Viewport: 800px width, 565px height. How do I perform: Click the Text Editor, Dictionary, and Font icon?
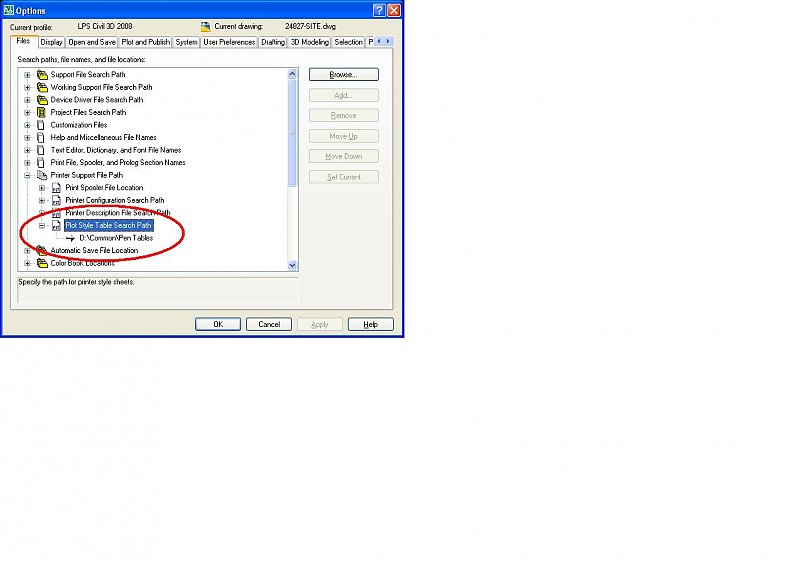pyautogui.click(x=41, y=150)
